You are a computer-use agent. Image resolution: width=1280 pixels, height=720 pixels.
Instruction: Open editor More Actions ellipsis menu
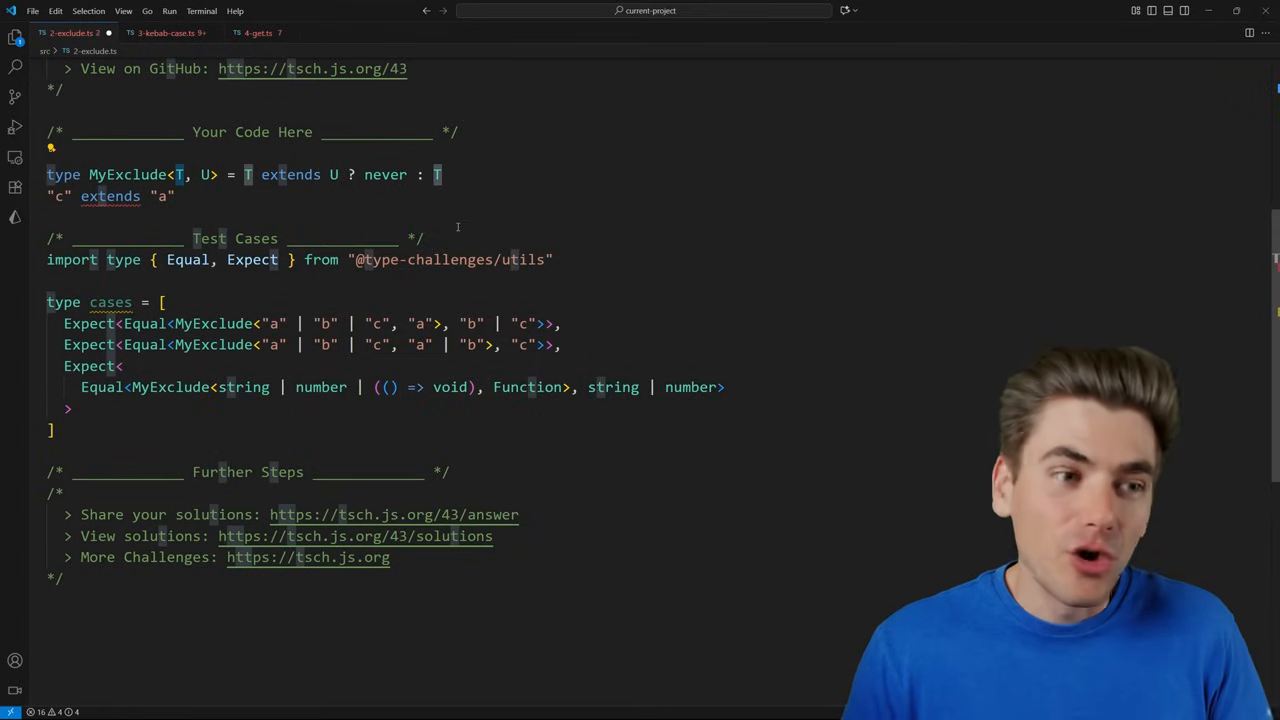point(1265,33)
